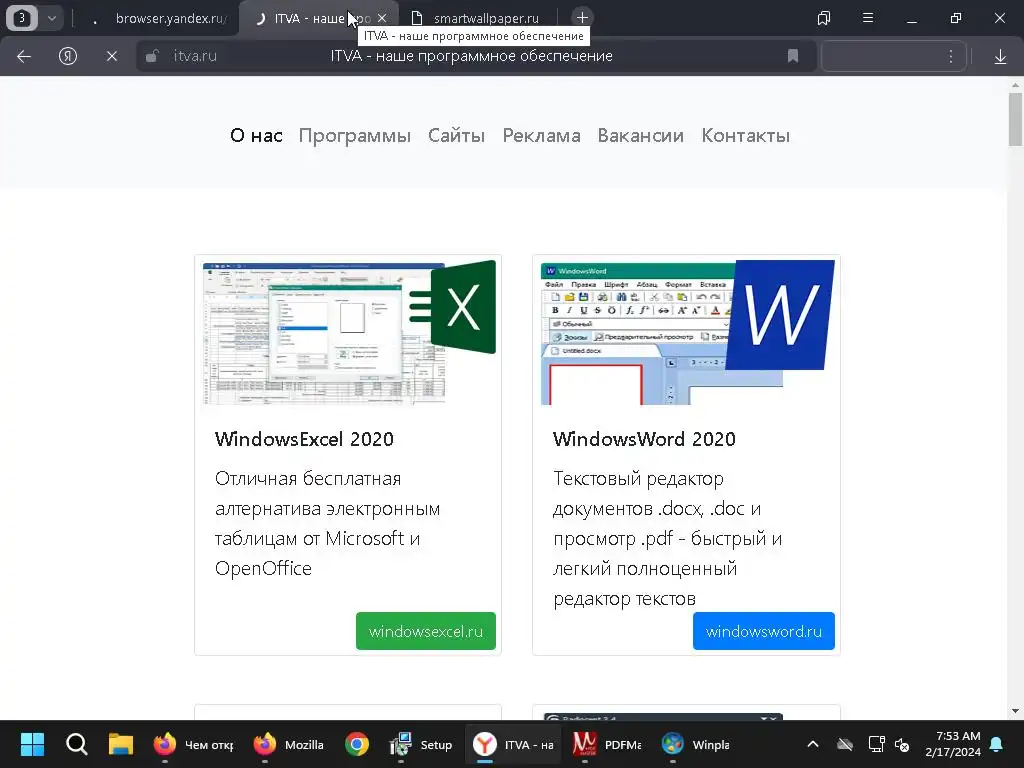This screenshot has width=1024, height=768.
Task: Expand the tab groups dropdown arrow
Action: 52,18
